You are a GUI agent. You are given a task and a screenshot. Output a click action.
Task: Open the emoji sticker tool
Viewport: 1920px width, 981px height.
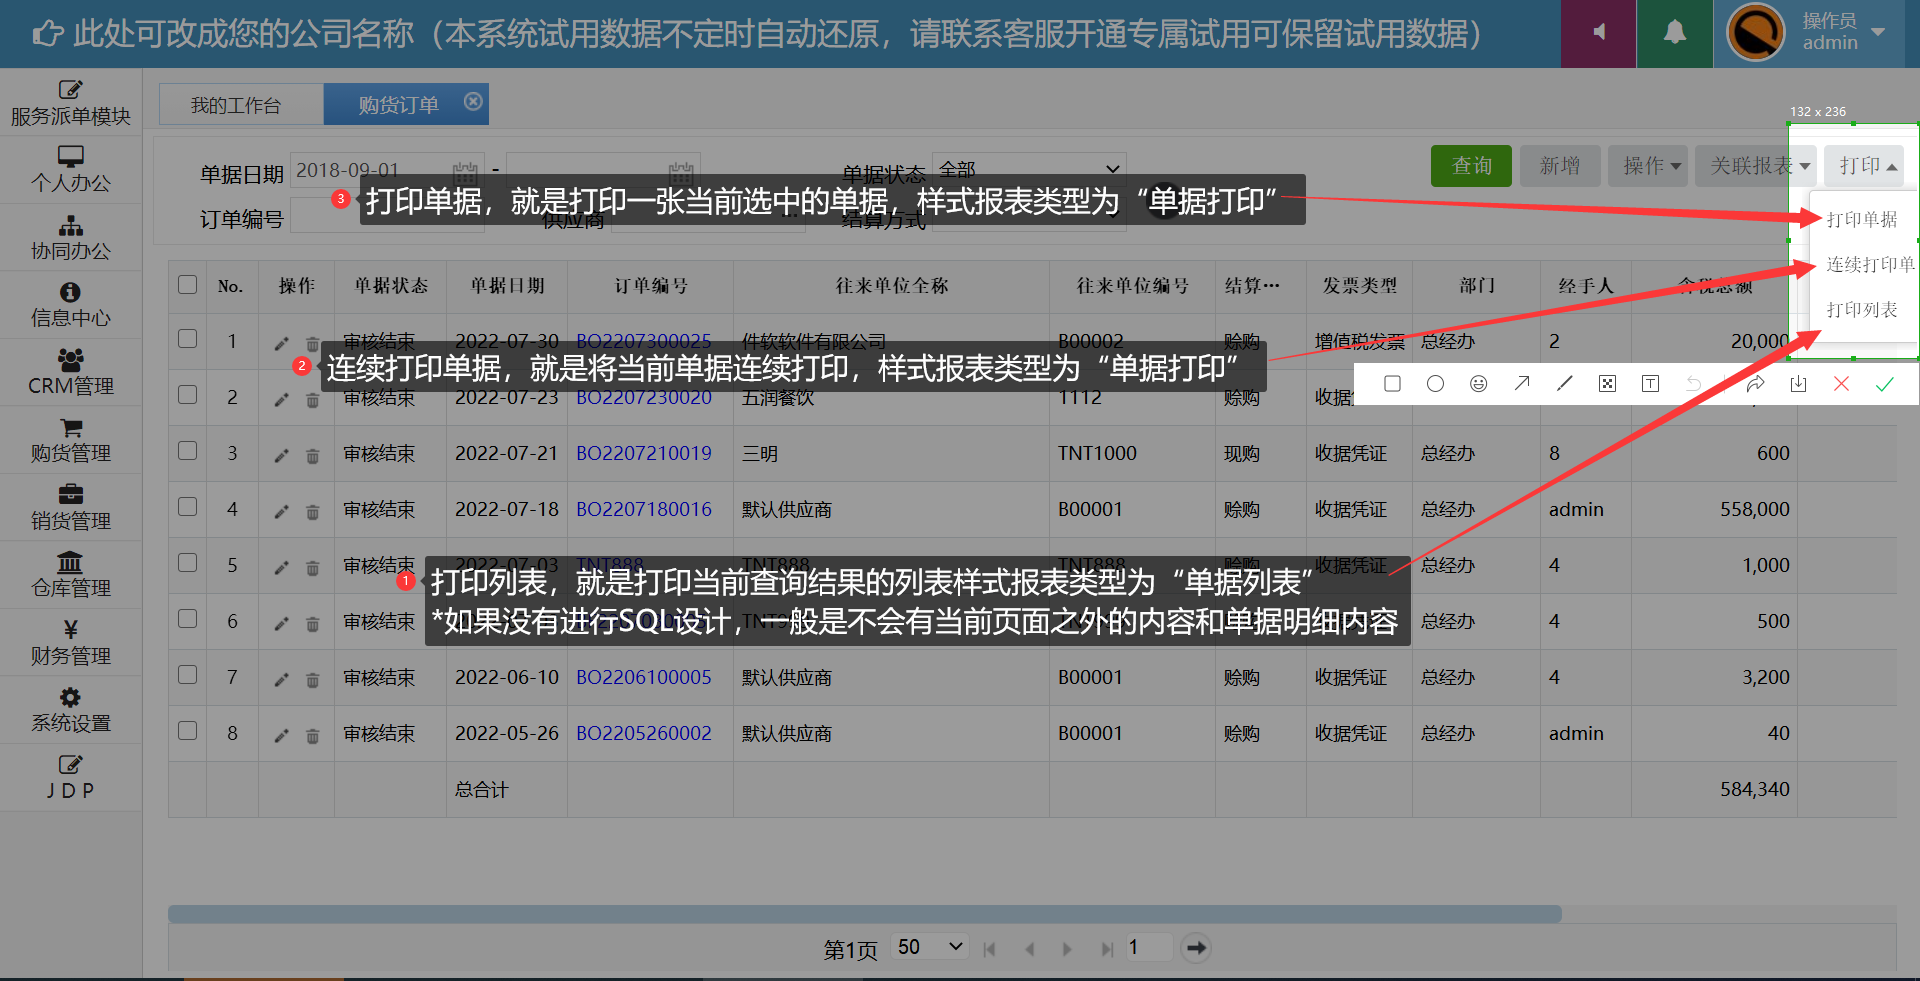(x=1478, y=384)
